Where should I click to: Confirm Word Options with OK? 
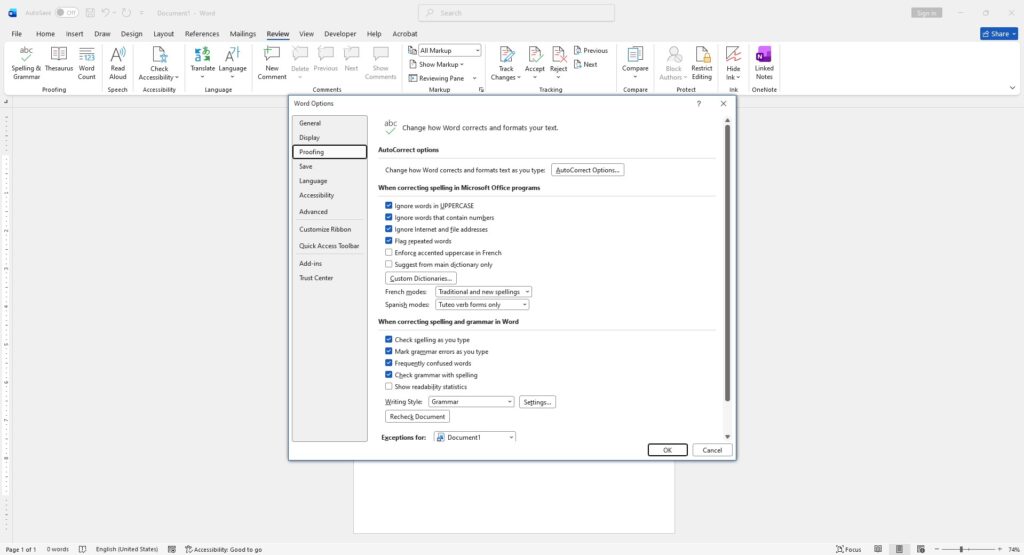click(667, 450)
